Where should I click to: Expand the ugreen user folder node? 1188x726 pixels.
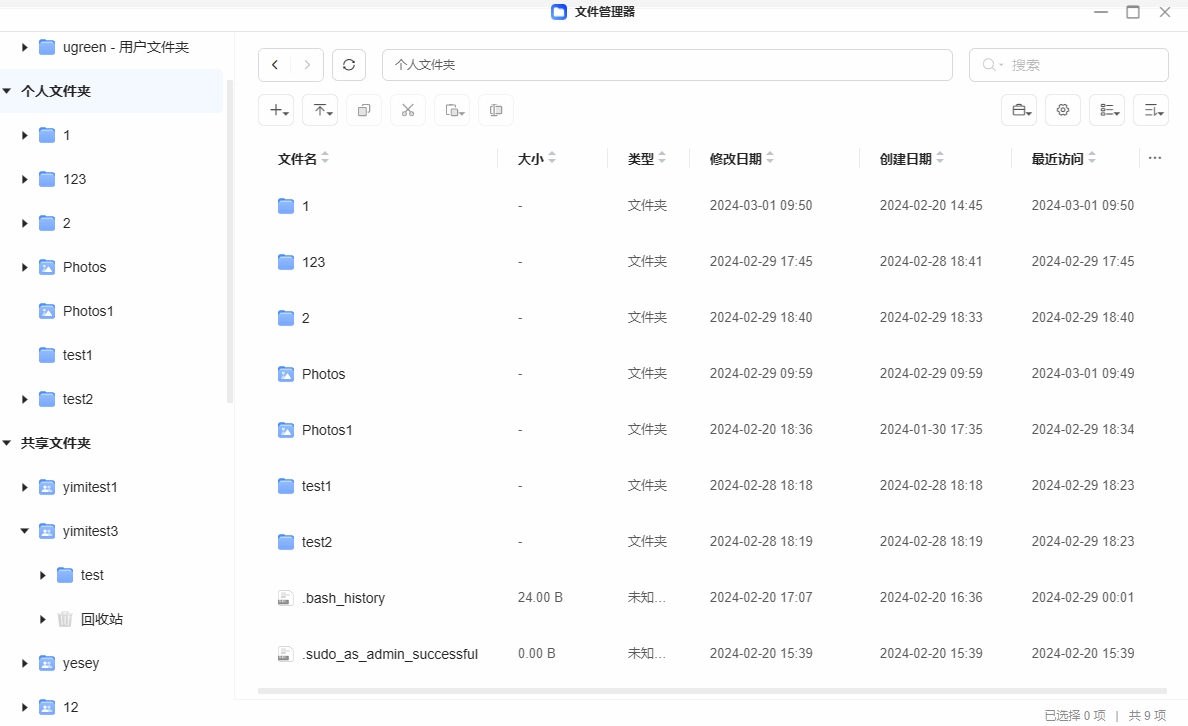(x=25, y=47)
